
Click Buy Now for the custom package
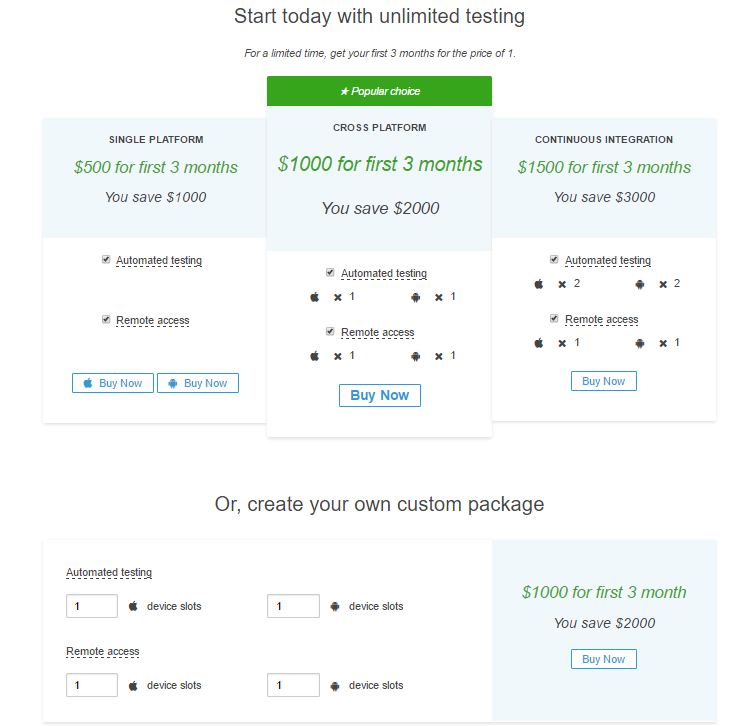603,659
